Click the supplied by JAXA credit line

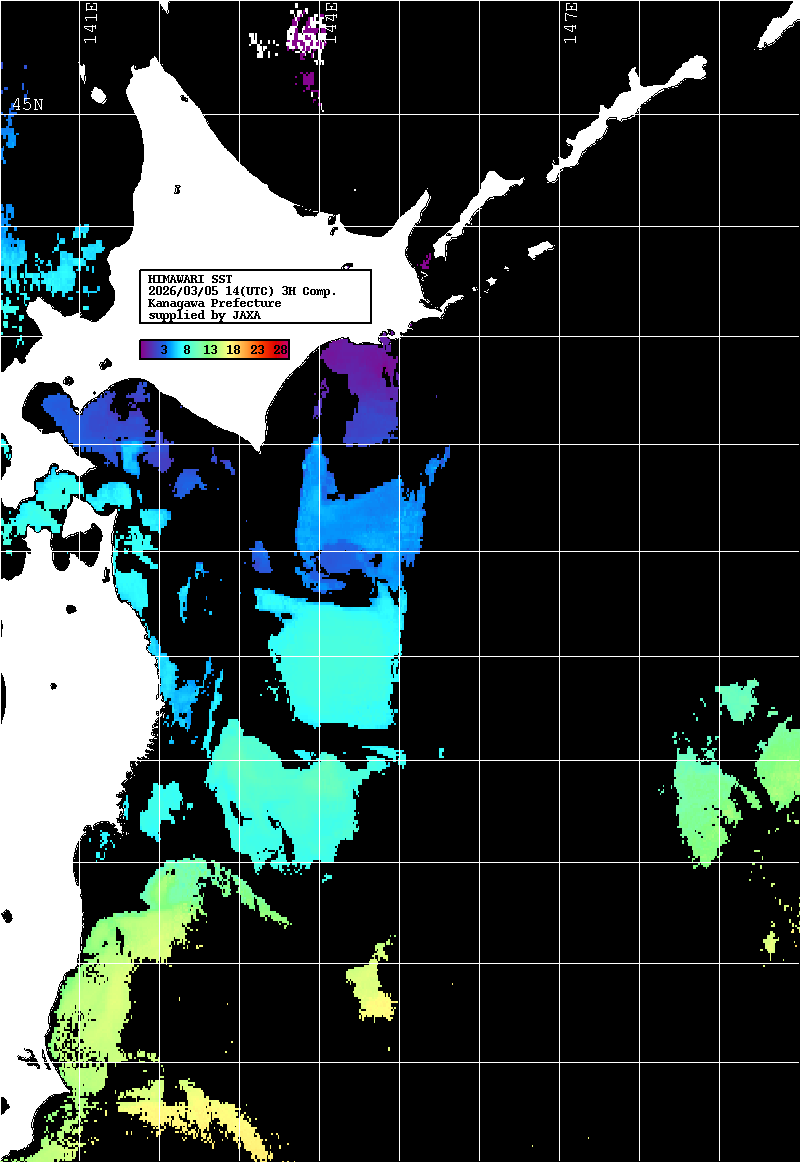(x=204, y=315)
